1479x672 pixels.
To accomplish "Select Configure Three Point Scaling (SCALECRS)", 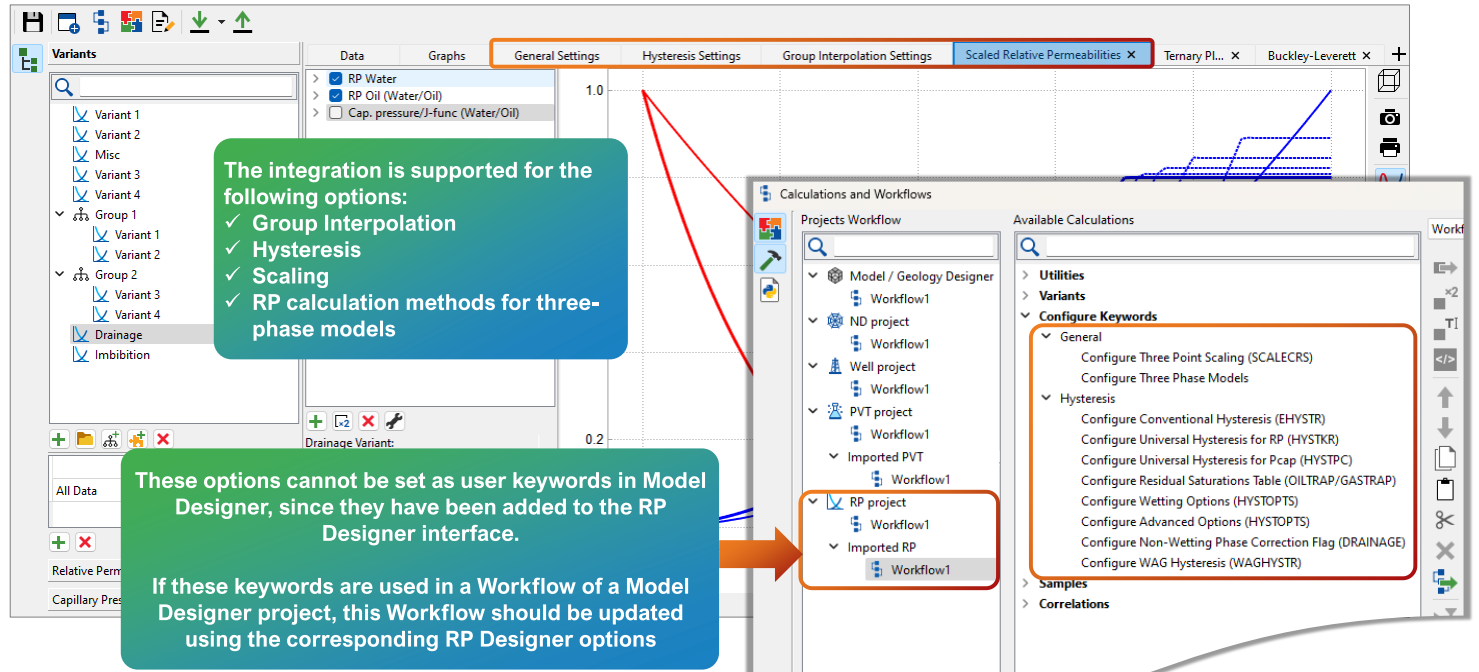I will coord(1196,357).
